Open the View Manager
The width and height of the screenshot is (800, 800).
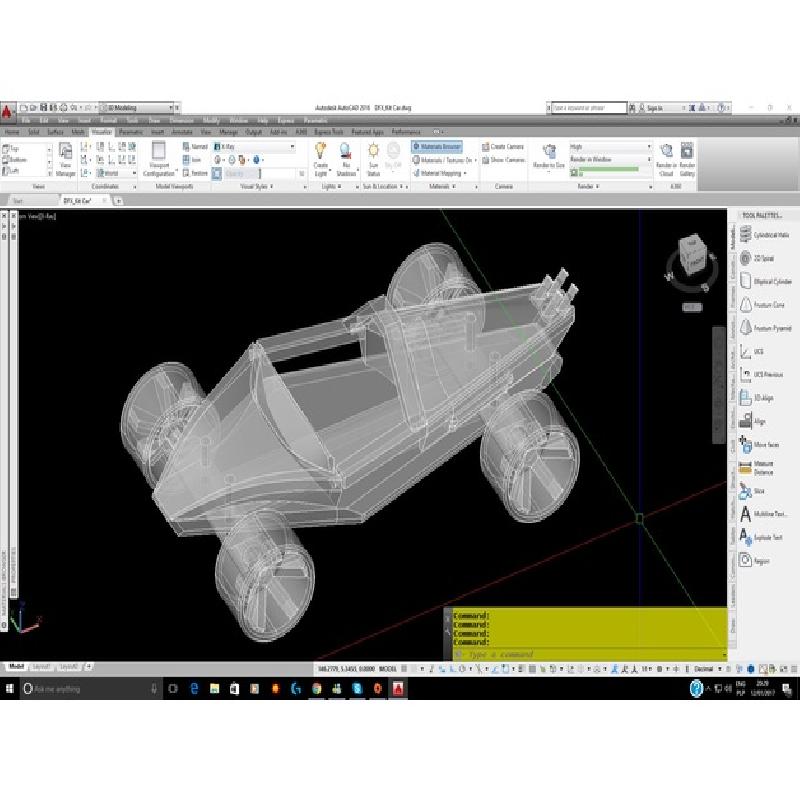[65, 160]
